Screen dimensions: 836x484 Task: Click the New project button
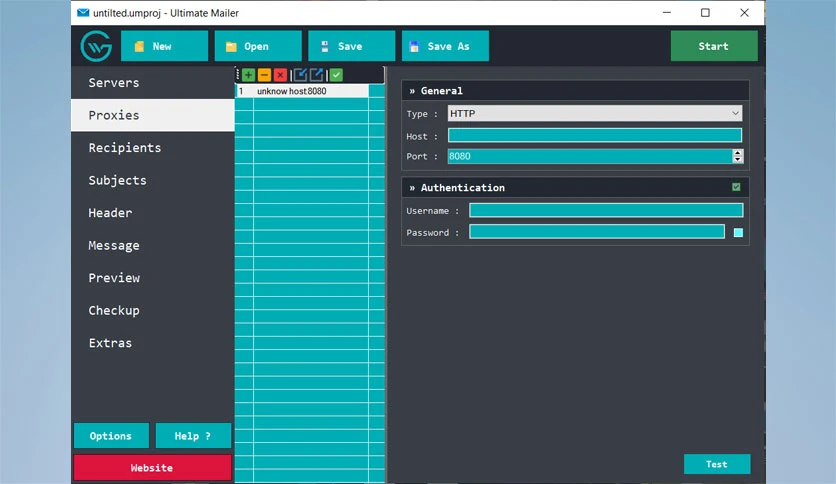pos(164,46)
